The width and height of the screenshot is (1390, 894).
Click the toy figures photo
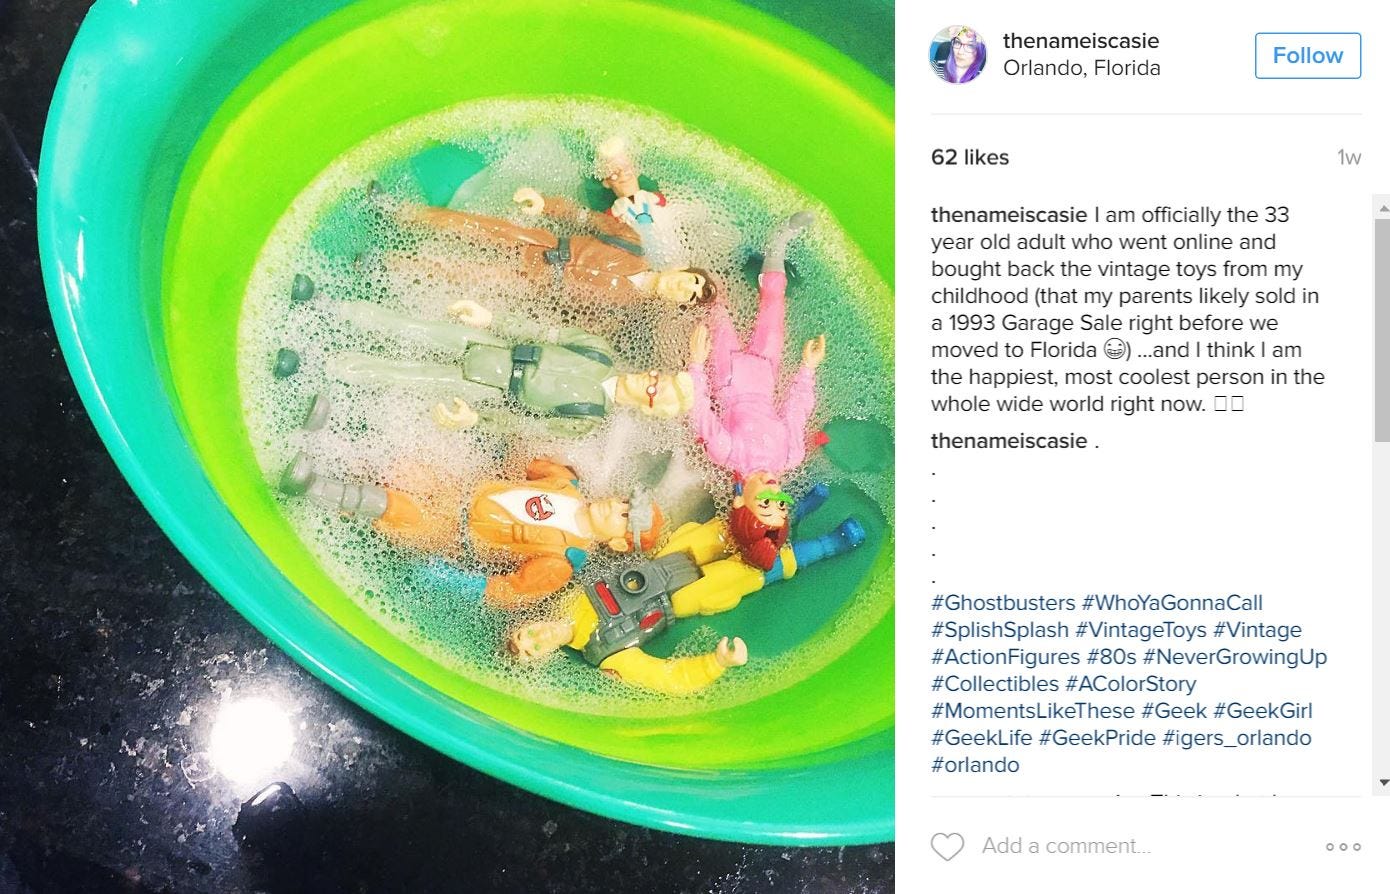(x=447, y=447)
